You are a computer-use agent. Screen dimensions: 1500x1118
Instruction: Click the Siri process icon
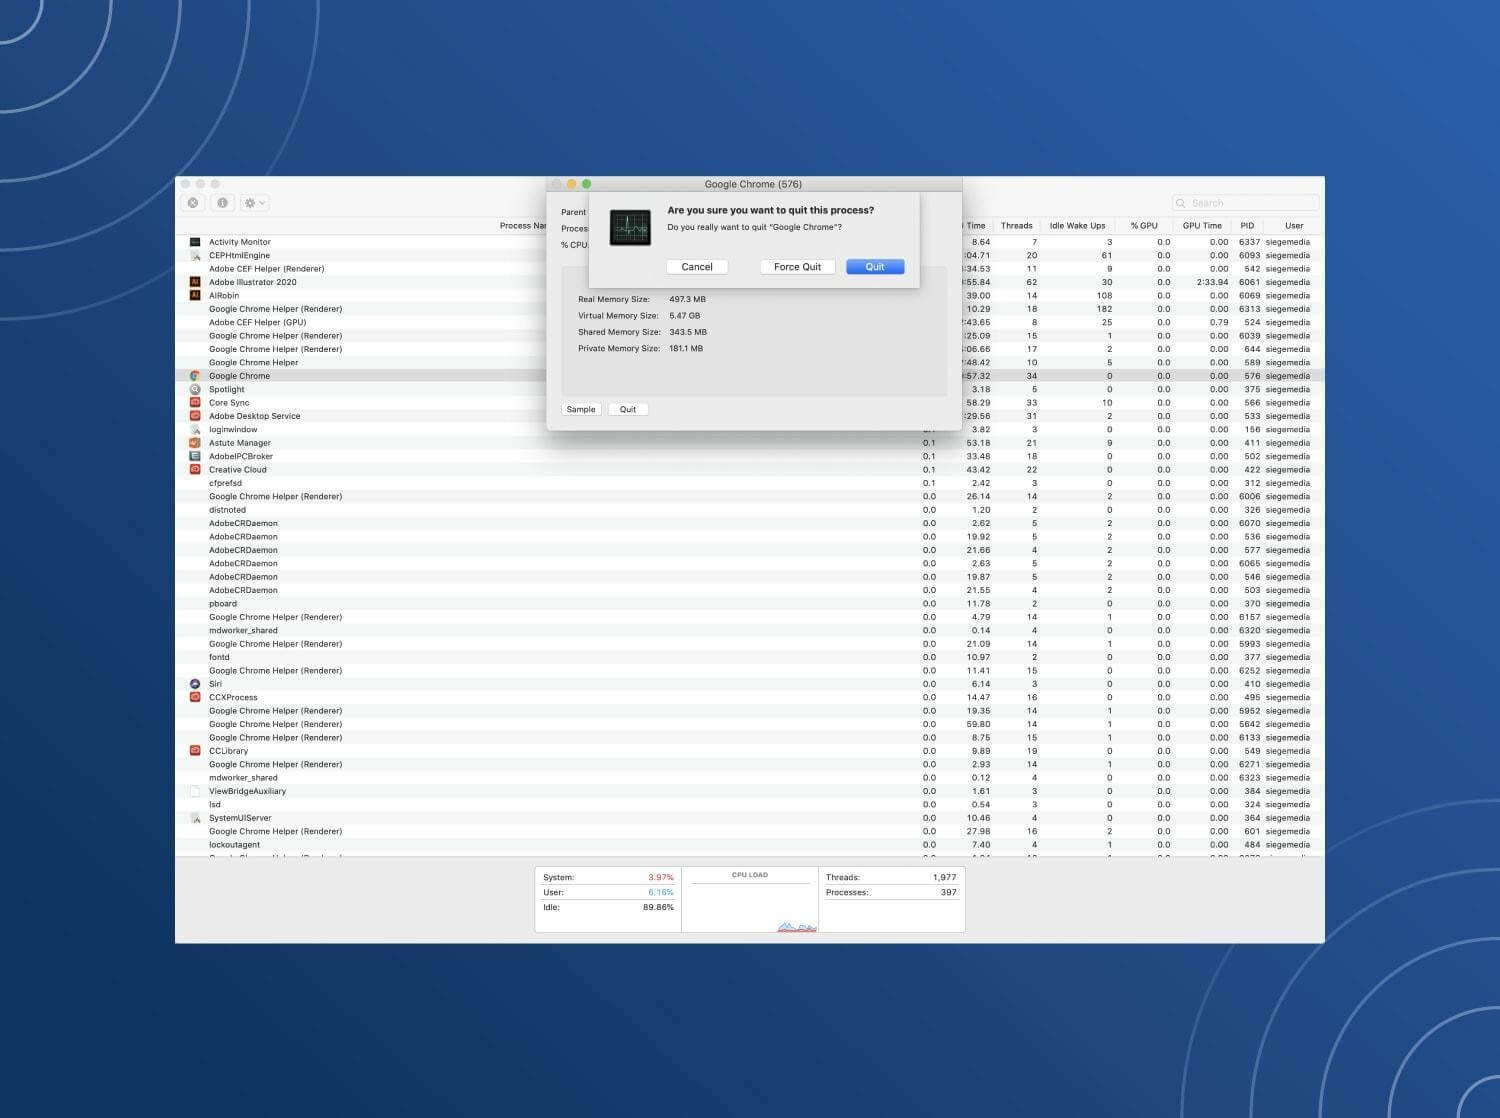pyautogui.click(x=195, y=684)
